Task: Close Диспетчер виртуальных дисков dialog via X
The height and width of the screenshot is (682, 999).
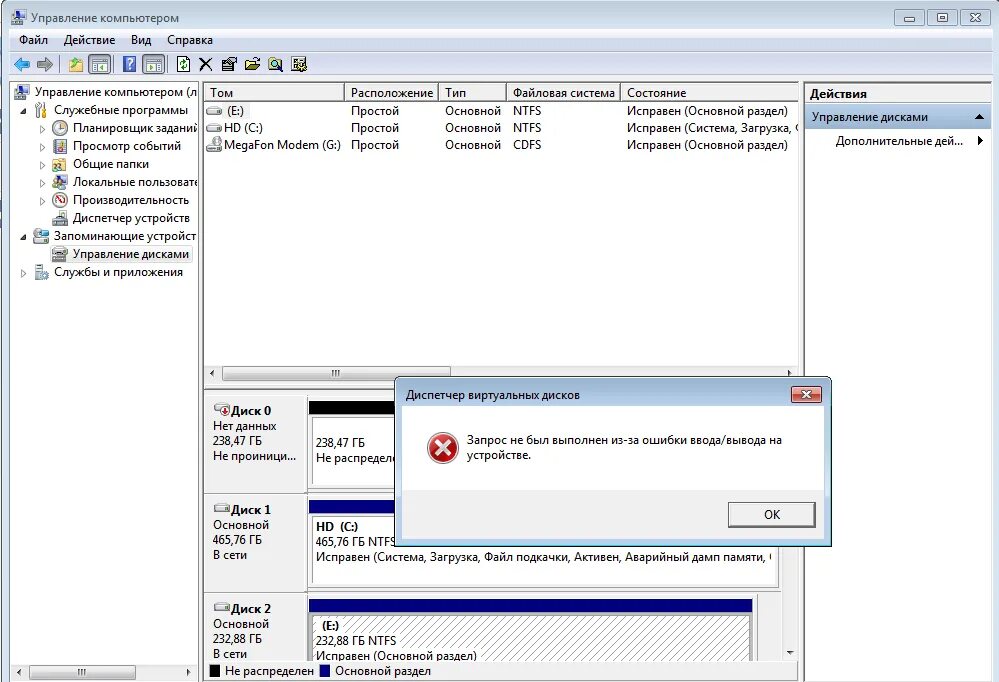Action: tap(806, 395)
